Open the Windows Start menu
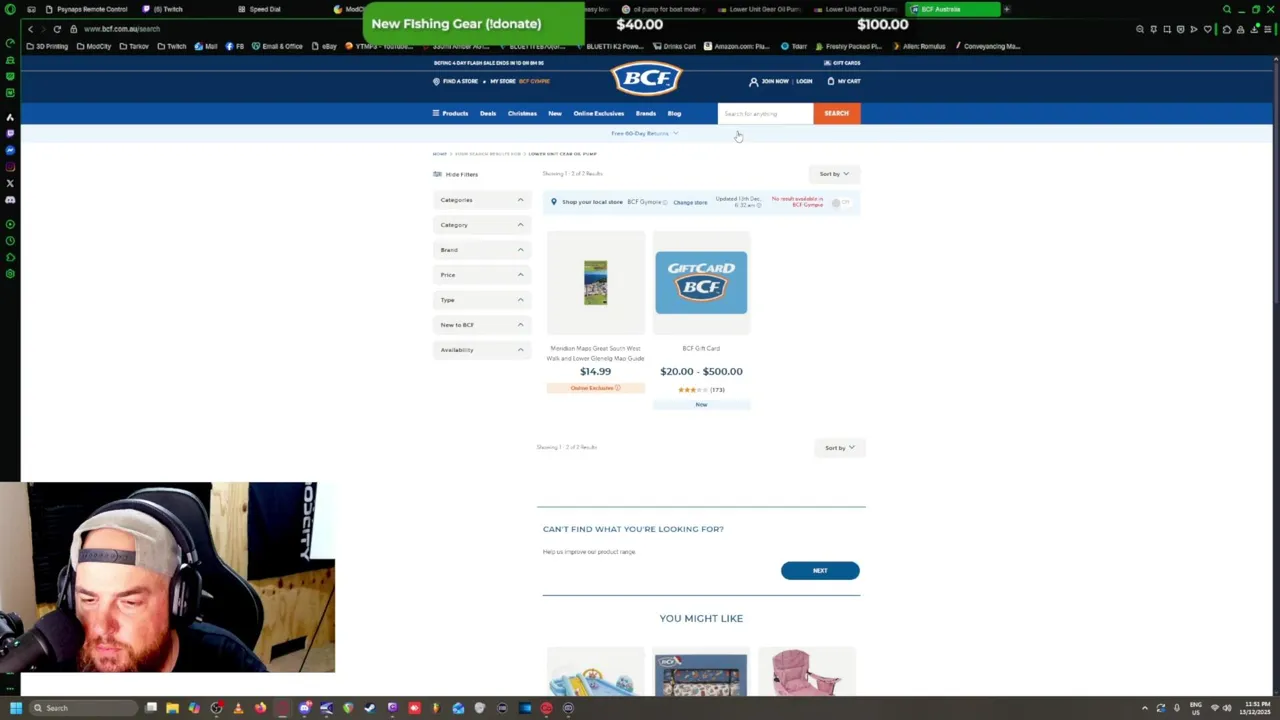Viewport: 1280px width, 720px height. click(15, 708)
